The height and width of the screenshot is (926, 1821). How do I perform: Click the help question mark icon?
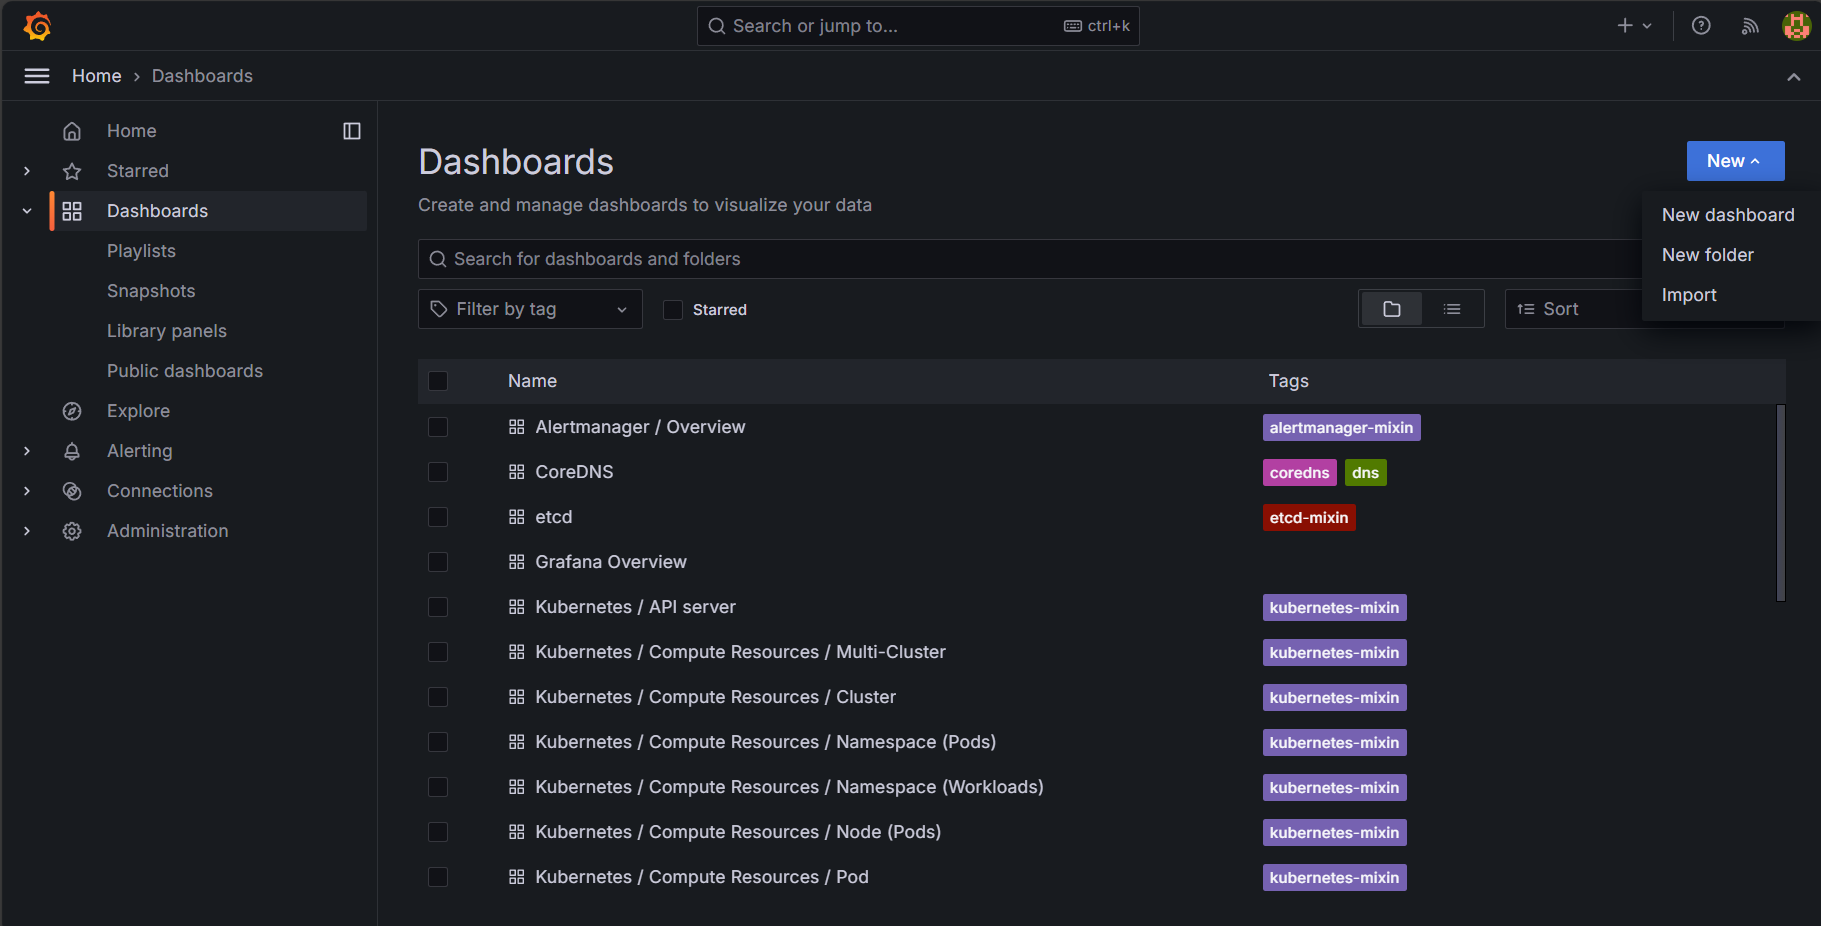[x=1701, y=26]
